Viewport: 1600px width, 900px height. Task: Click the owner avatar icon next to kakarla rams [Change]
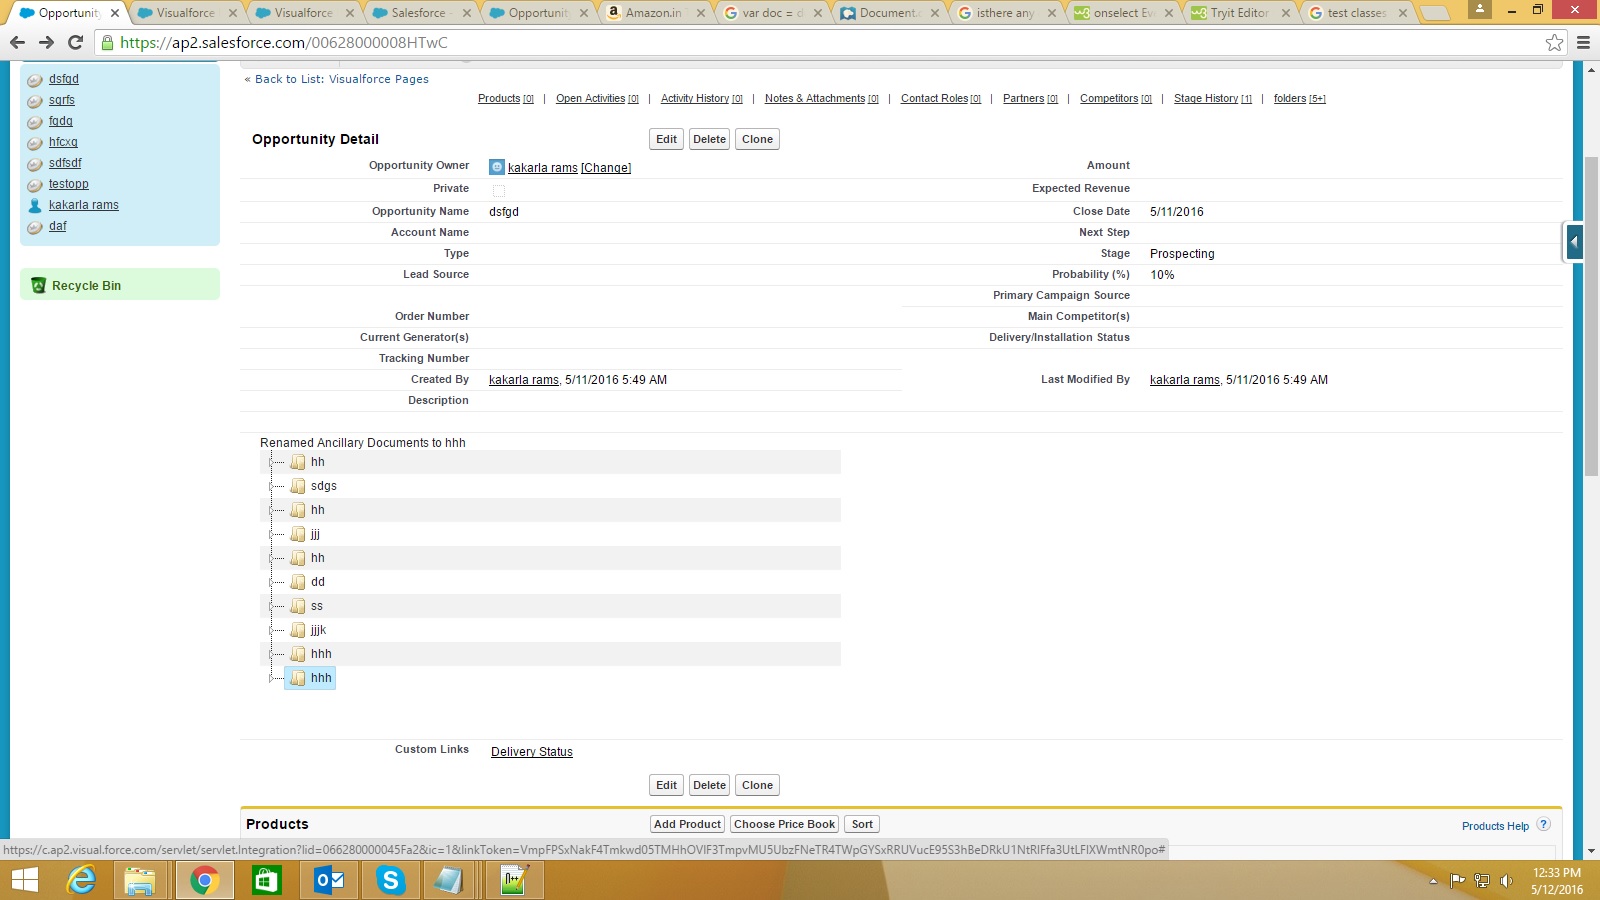pos(497,167)
